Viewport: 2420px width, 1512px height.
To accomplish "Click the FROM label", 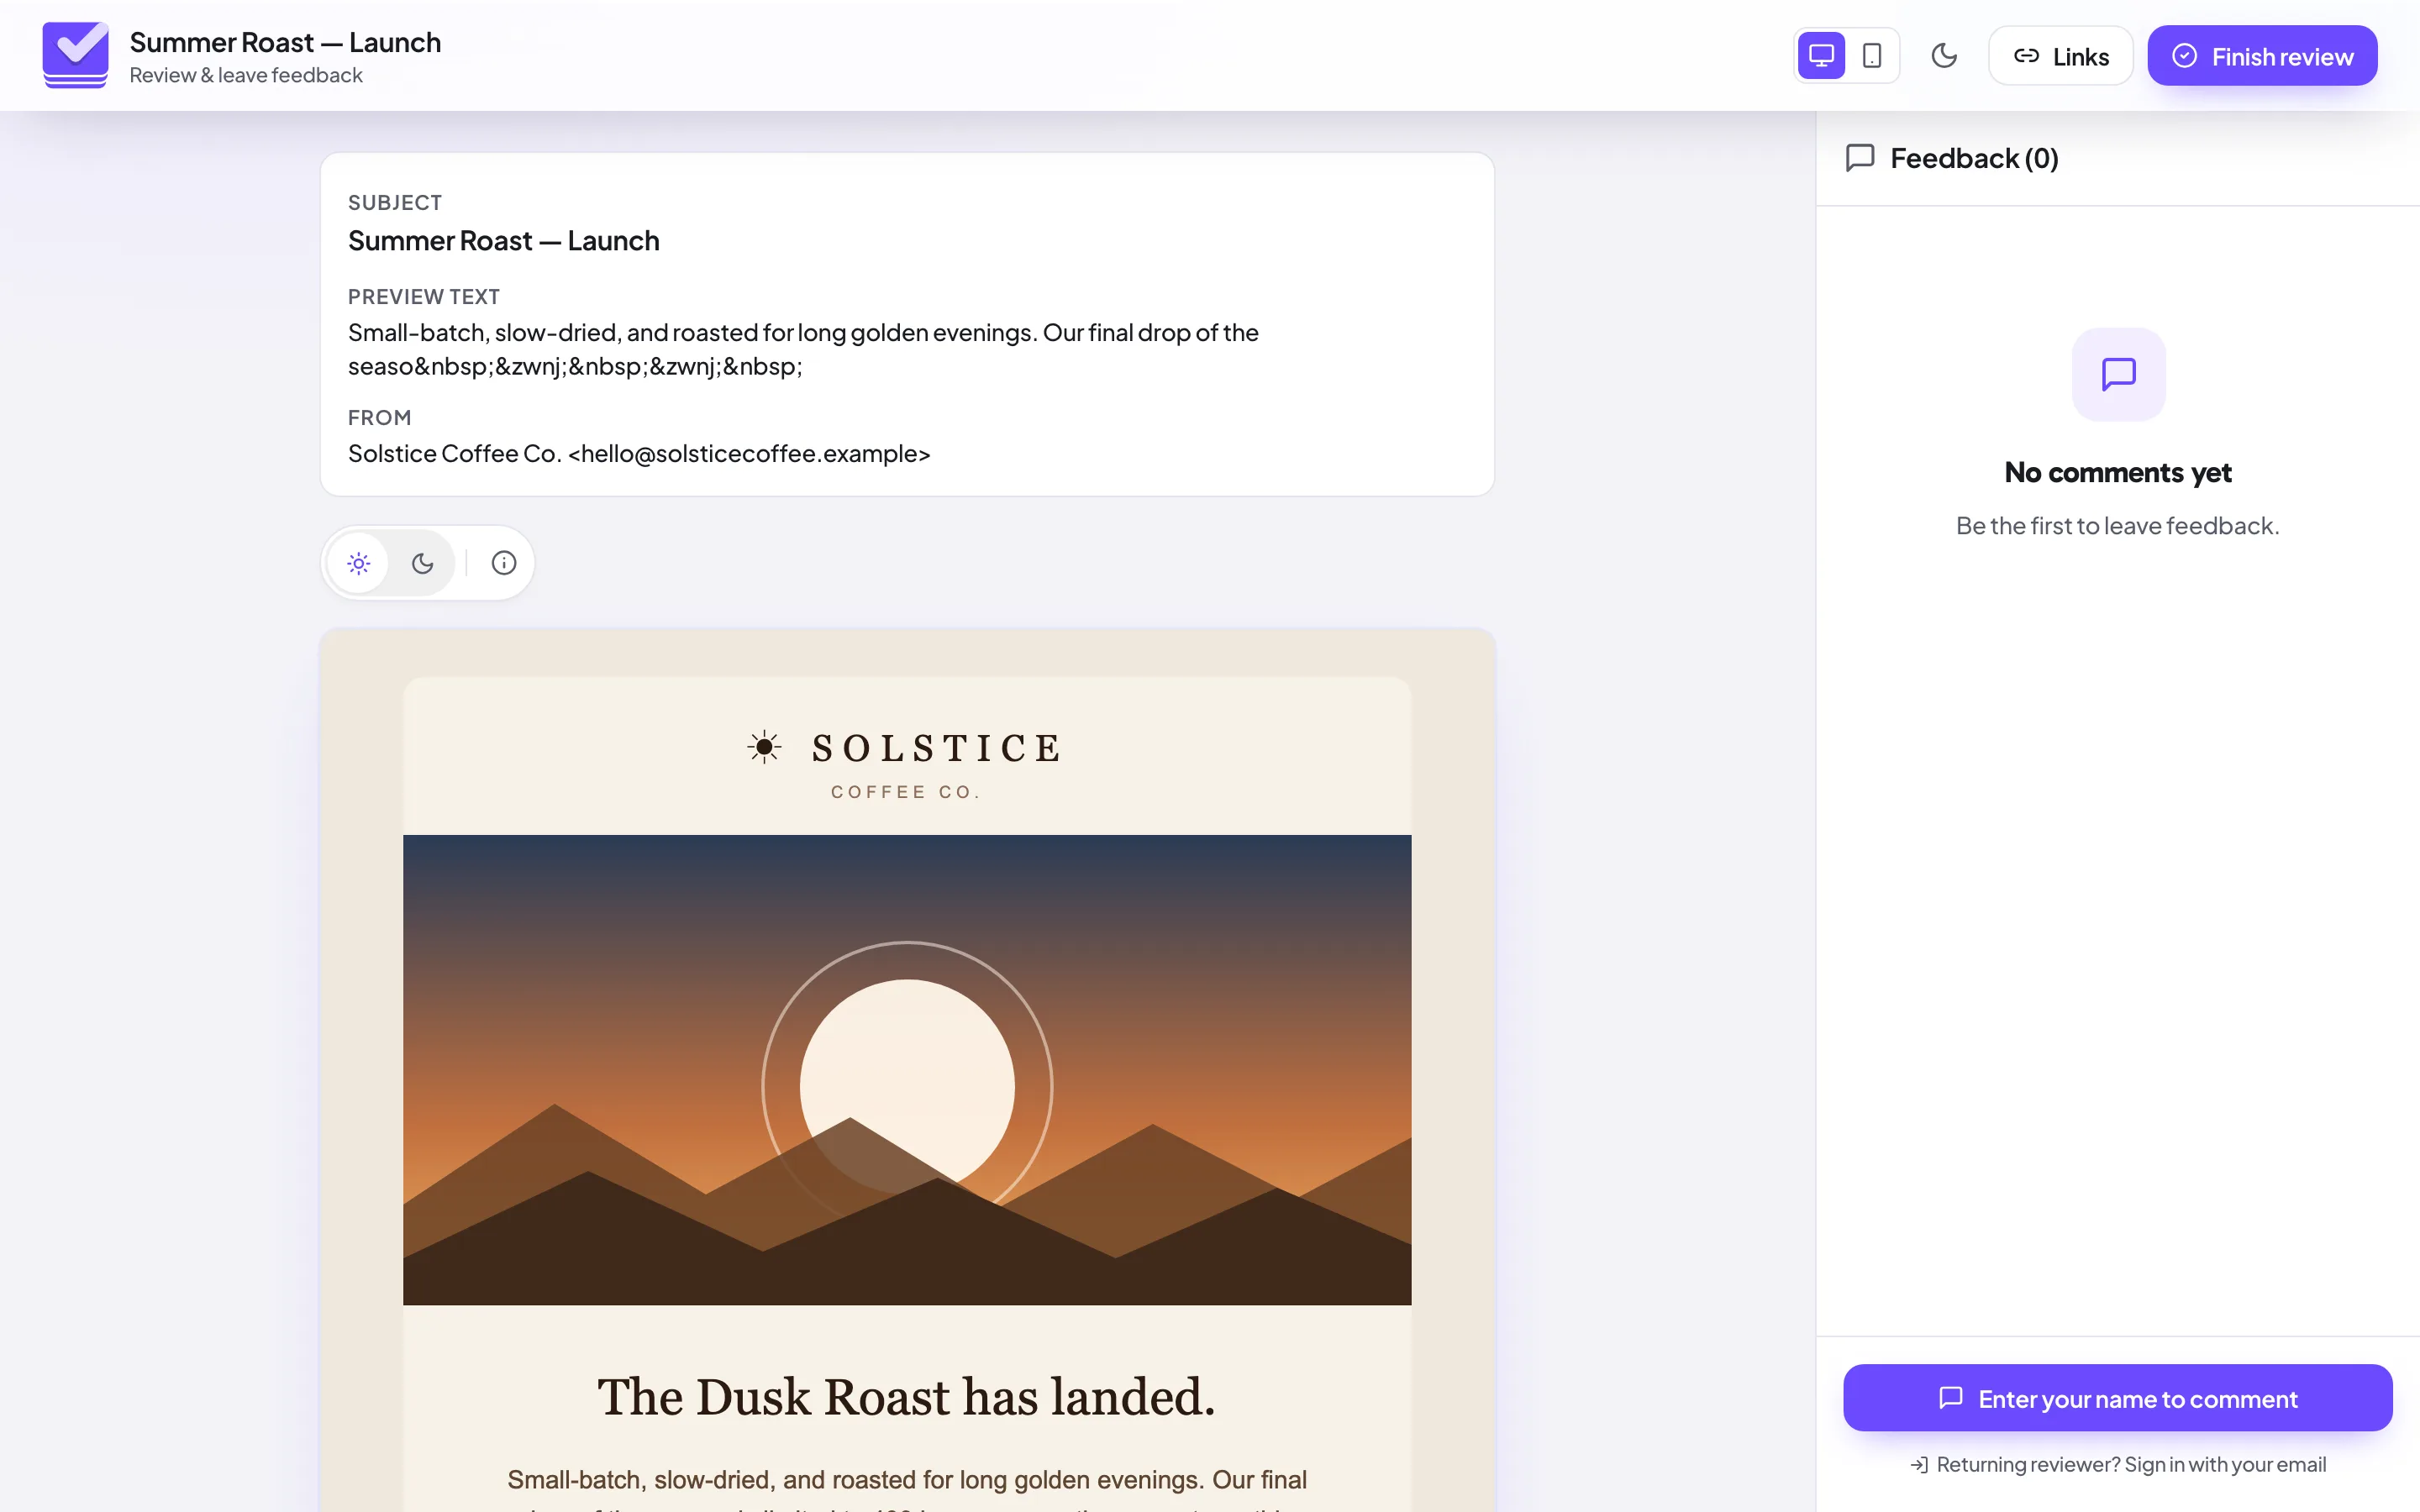I will click(x=379, y=418).
